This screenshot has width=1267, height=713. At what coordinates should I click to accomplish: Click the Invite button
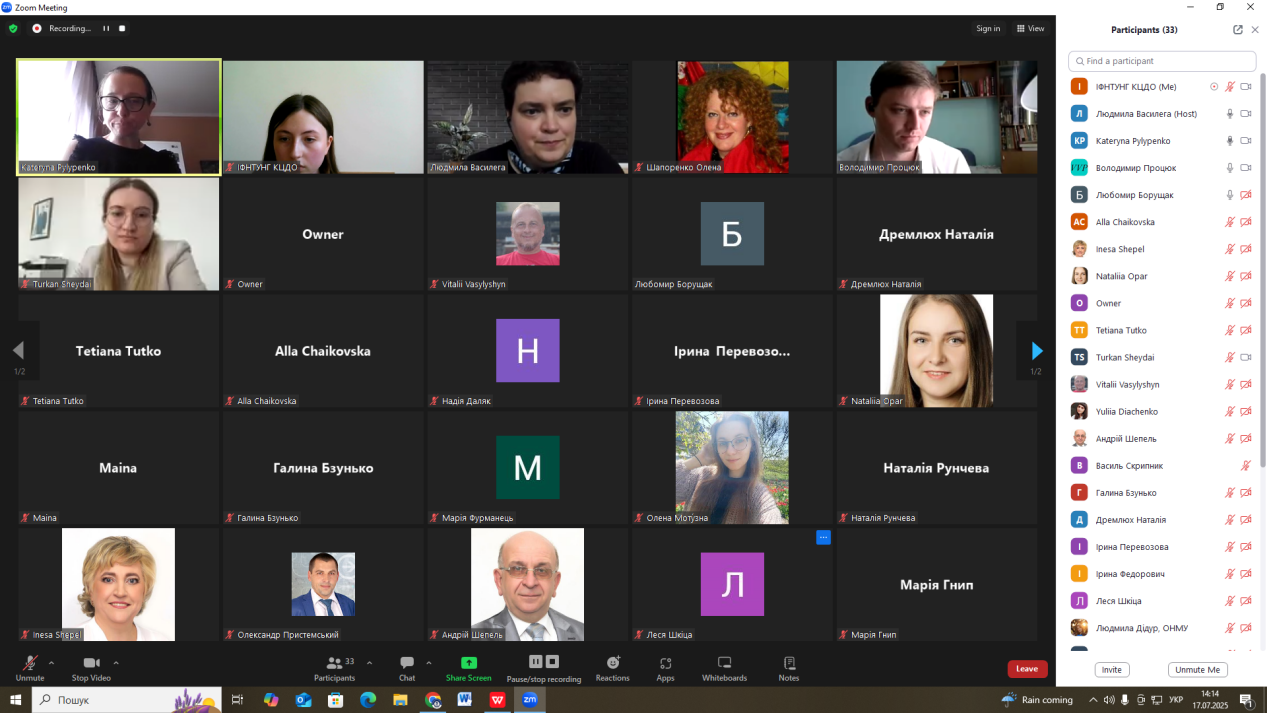(1112, 670)
